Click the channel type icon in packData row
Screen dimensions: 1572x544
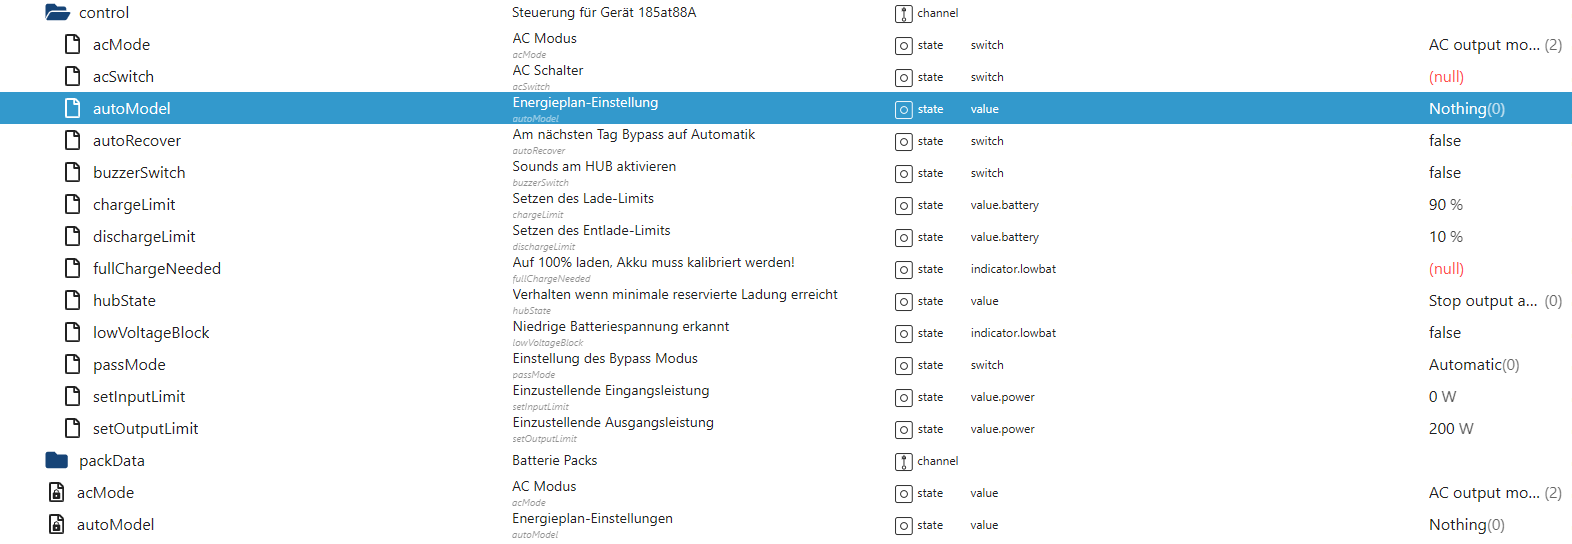[x=904, y=461]
